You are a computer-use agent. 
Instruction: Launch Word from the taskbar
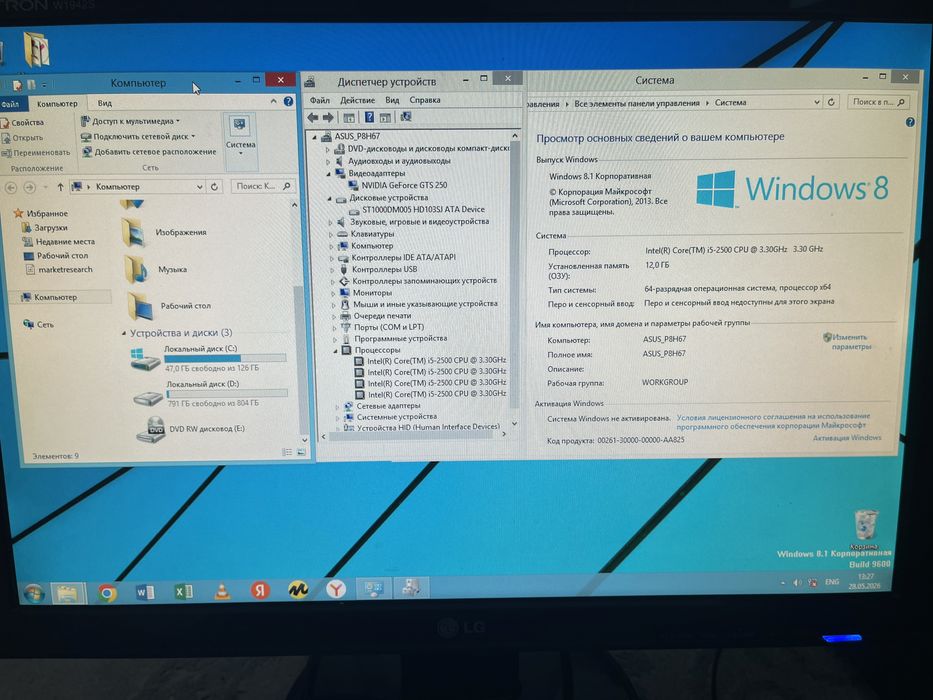click(145, 592)
